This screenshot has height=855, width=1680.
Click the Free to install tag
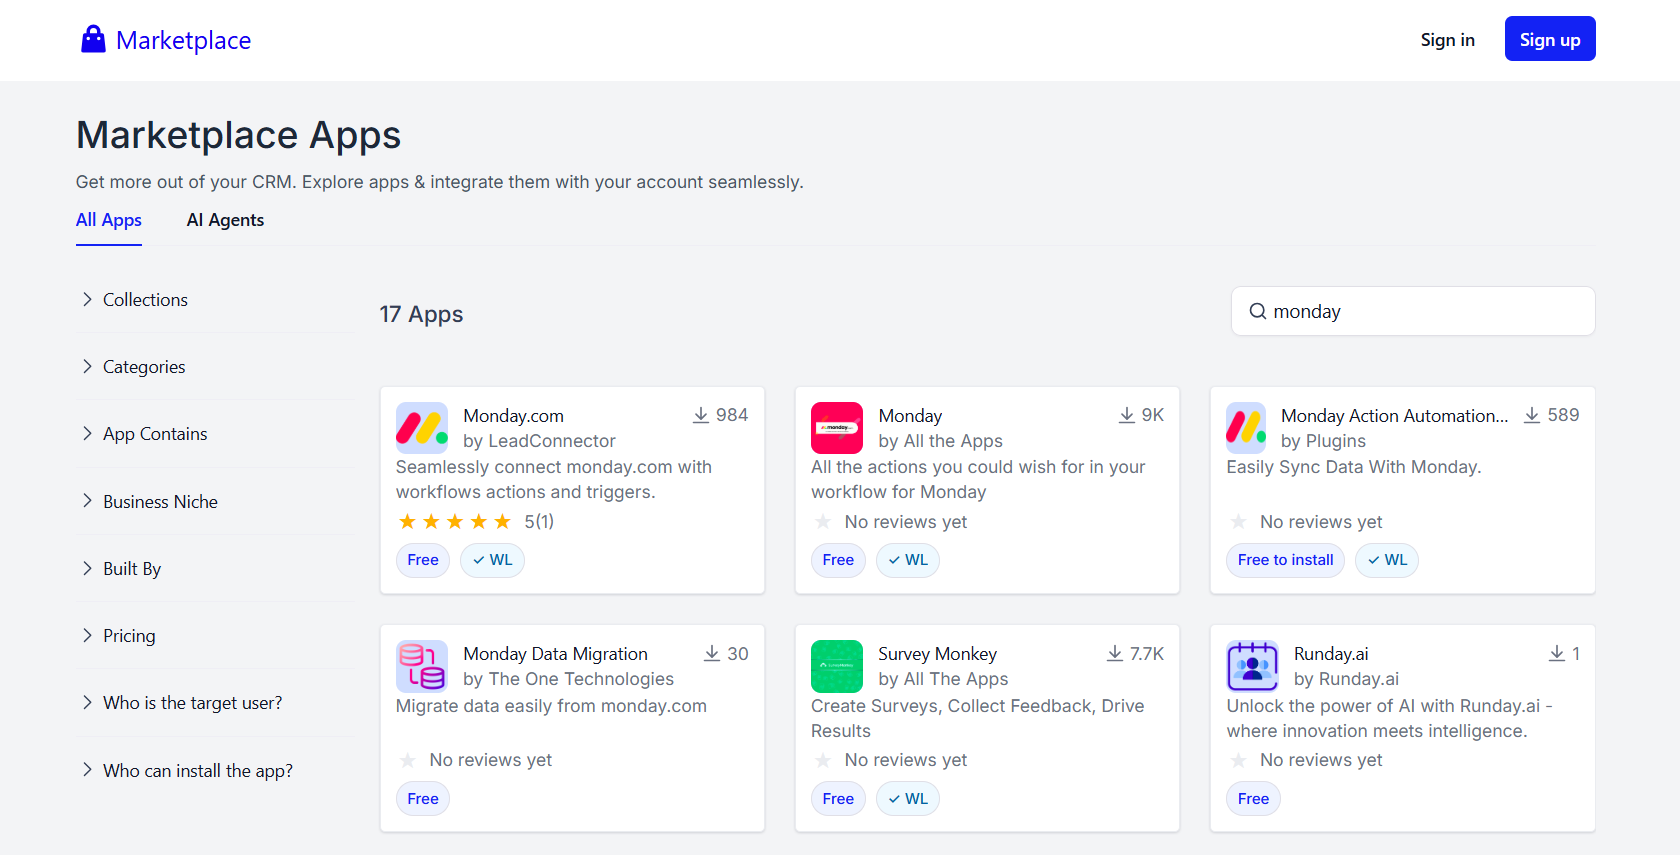[1285, 560]
